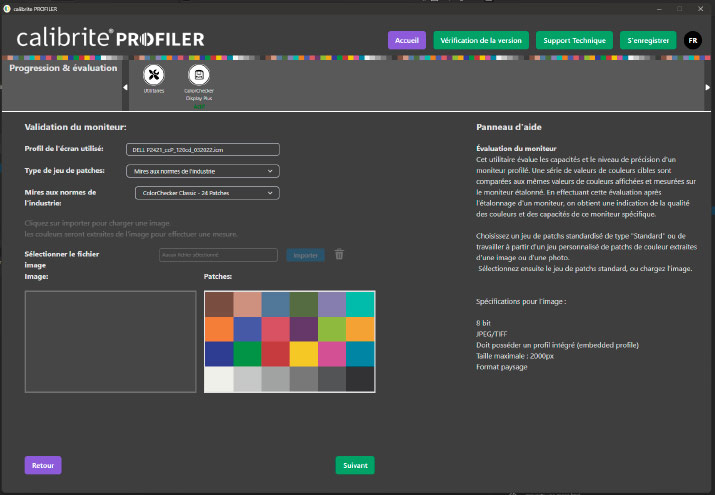Viewport: 715px width, 495px height.
Task: Minimize the calibrite PROFILER window
Action: tap(659, 8)
